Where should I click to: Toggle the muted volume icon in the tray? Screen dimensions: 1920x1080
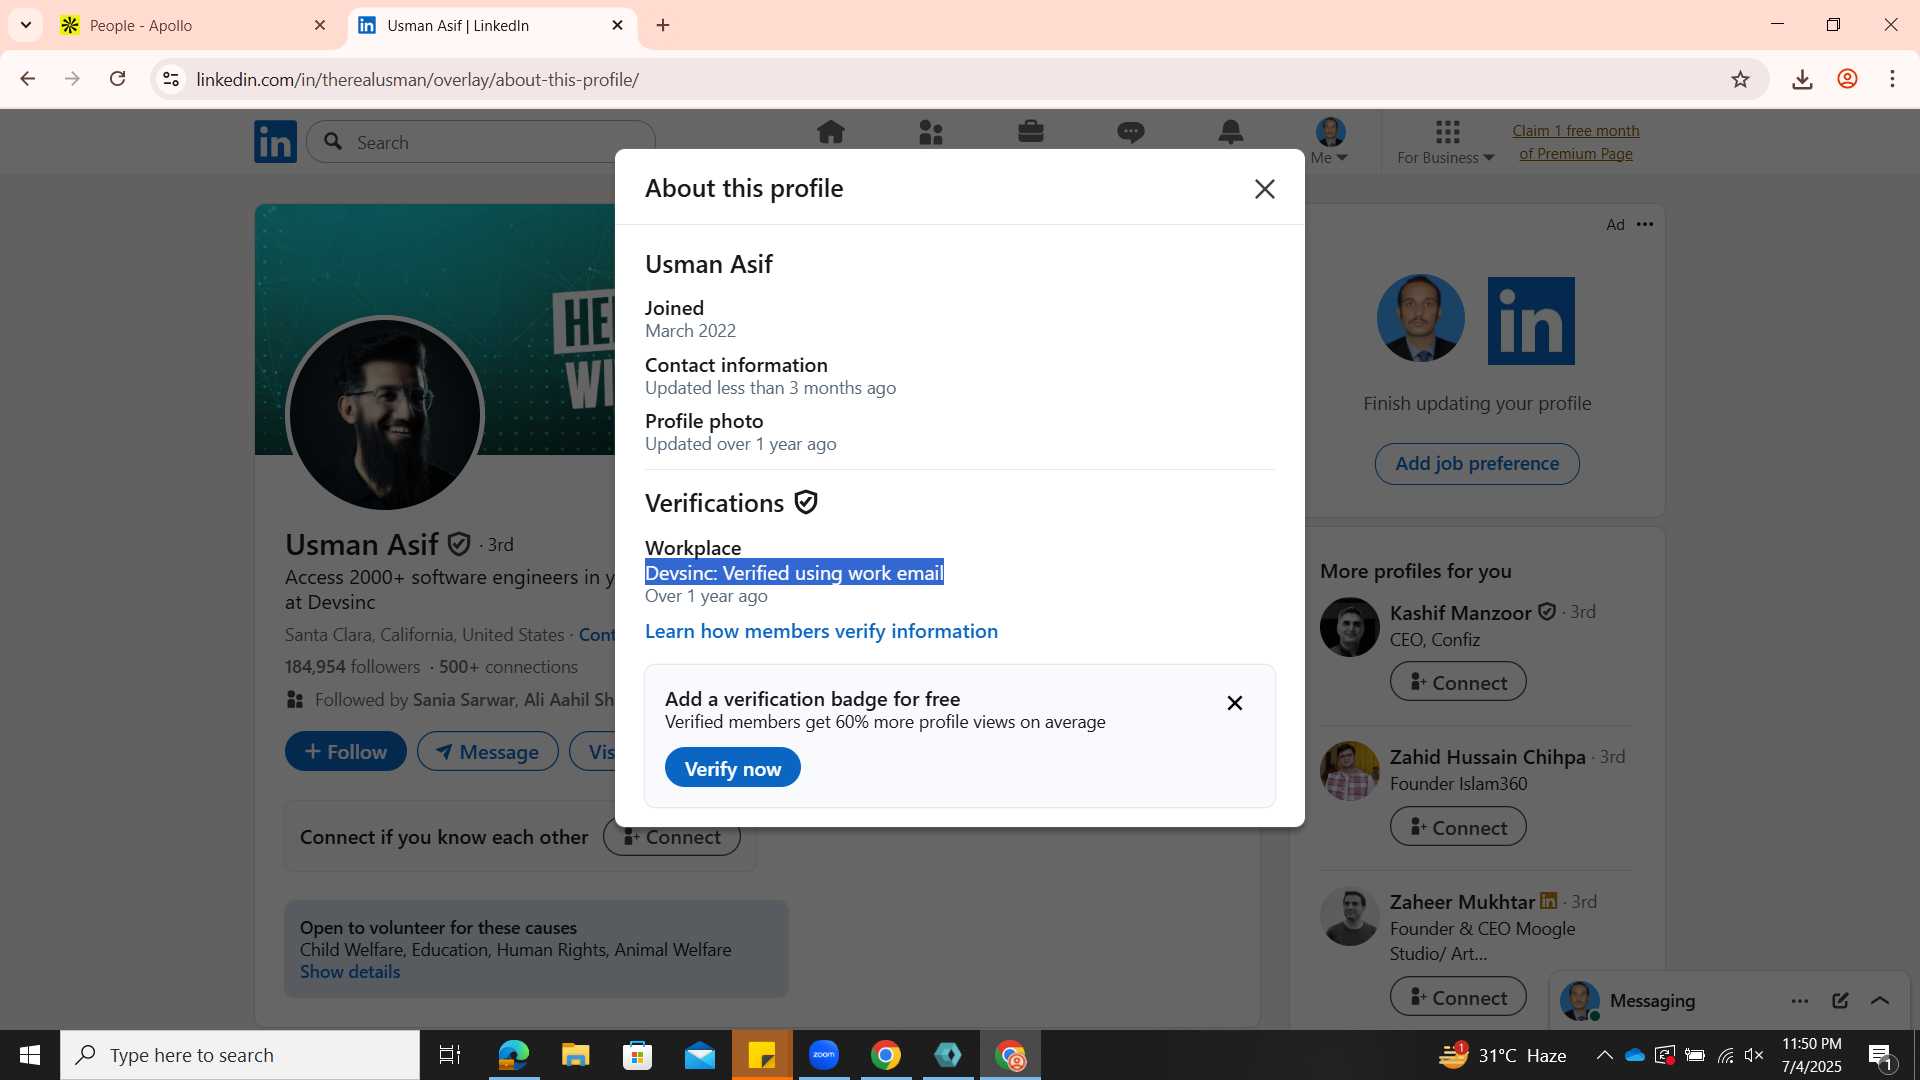click(x=1754, y=1055)
